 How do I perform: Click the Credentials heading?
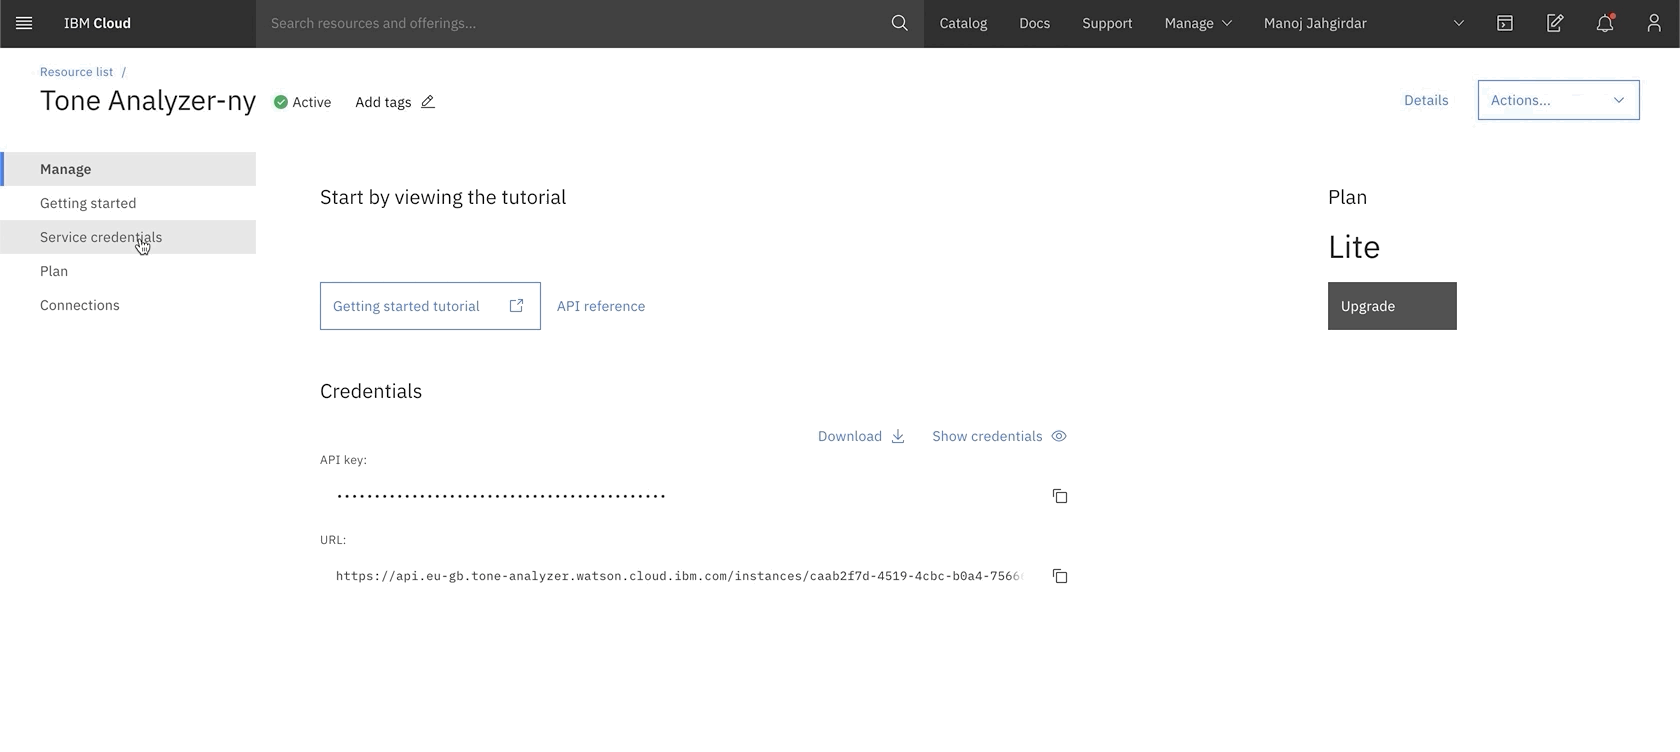[x=371, y=391]
